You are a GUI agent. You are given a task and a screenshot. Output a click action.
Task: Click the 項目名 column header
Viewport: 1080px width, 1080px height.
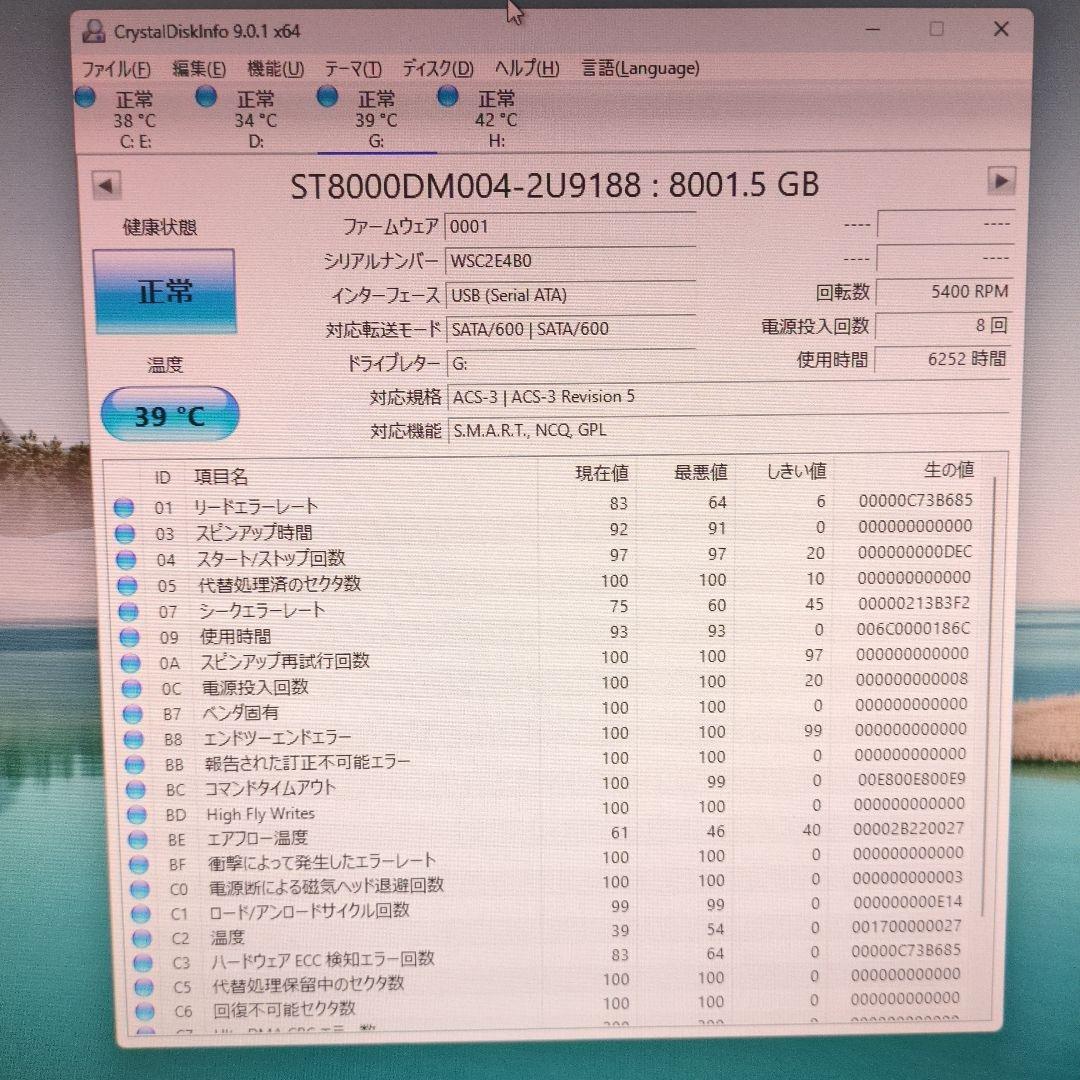pyautogui.click(x=221, y=477)
